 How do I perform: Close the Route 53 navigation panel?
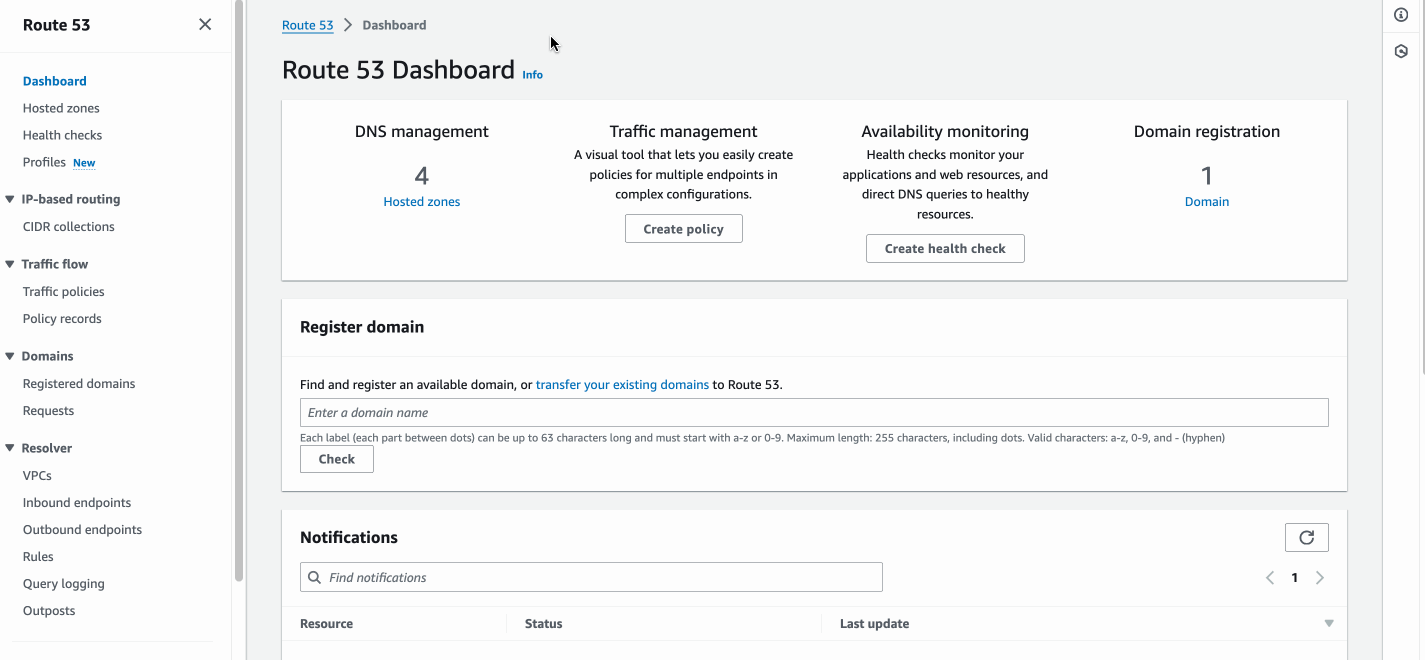pyautogui.click(x=205, y=24)
